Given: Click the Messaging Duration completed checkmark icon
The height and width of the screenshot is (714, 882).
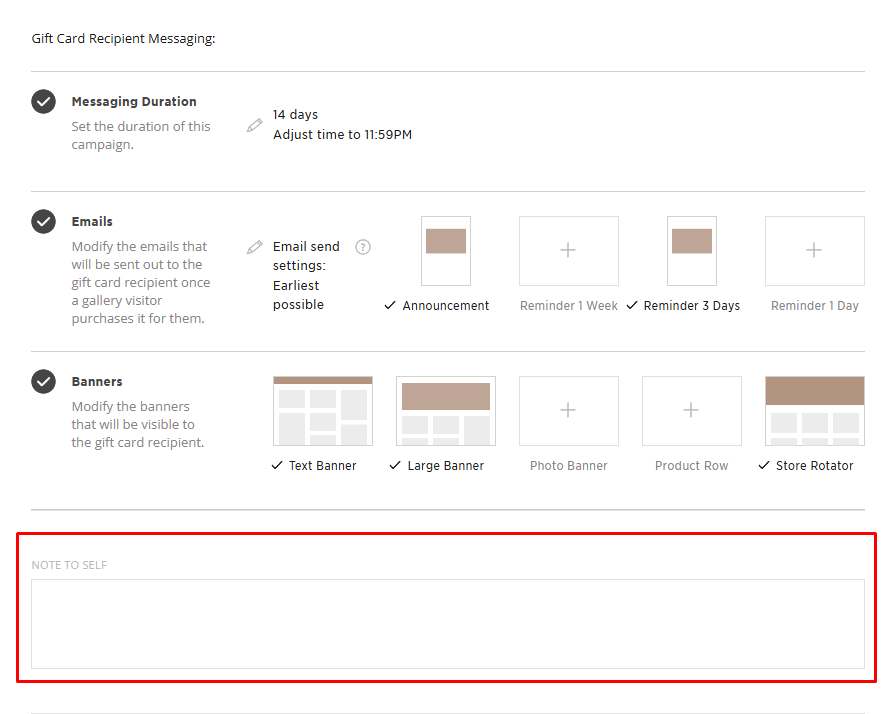Looking at the screenshot, I should tap(43, 101).
